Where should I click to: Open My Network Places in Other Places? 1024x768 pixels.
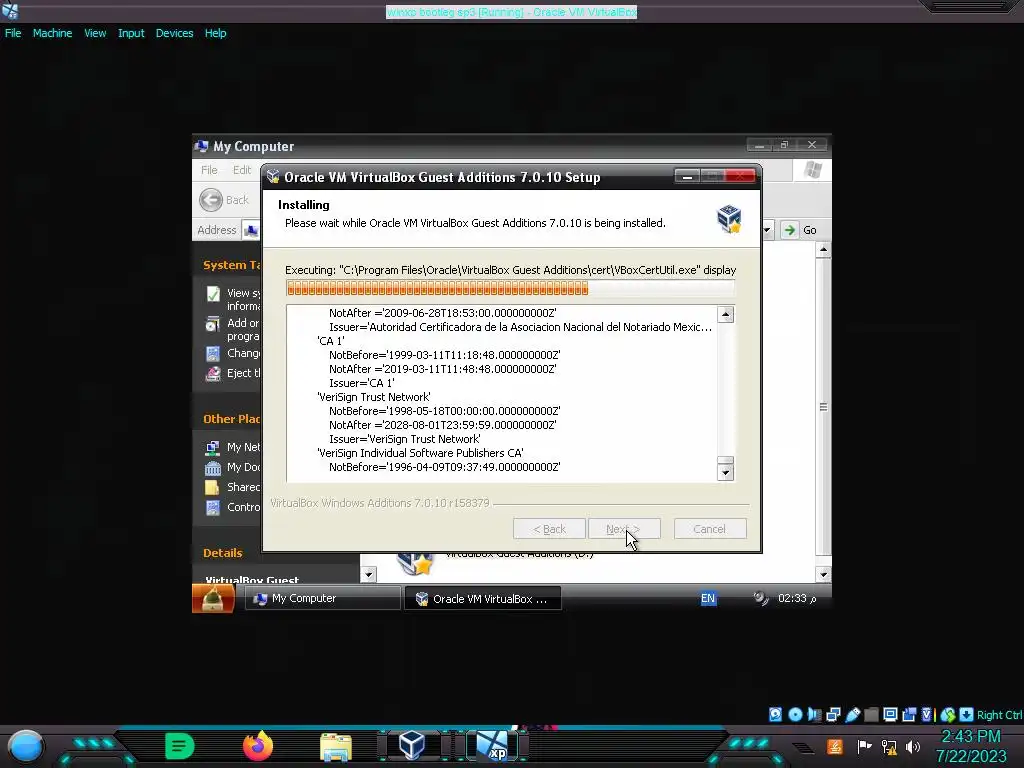233,447
